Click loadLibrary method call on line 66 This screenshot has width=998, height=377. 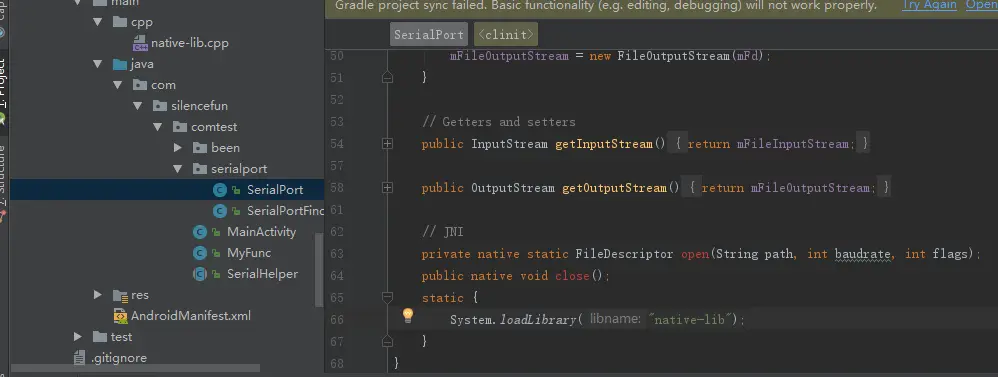[x=538, y=320]
